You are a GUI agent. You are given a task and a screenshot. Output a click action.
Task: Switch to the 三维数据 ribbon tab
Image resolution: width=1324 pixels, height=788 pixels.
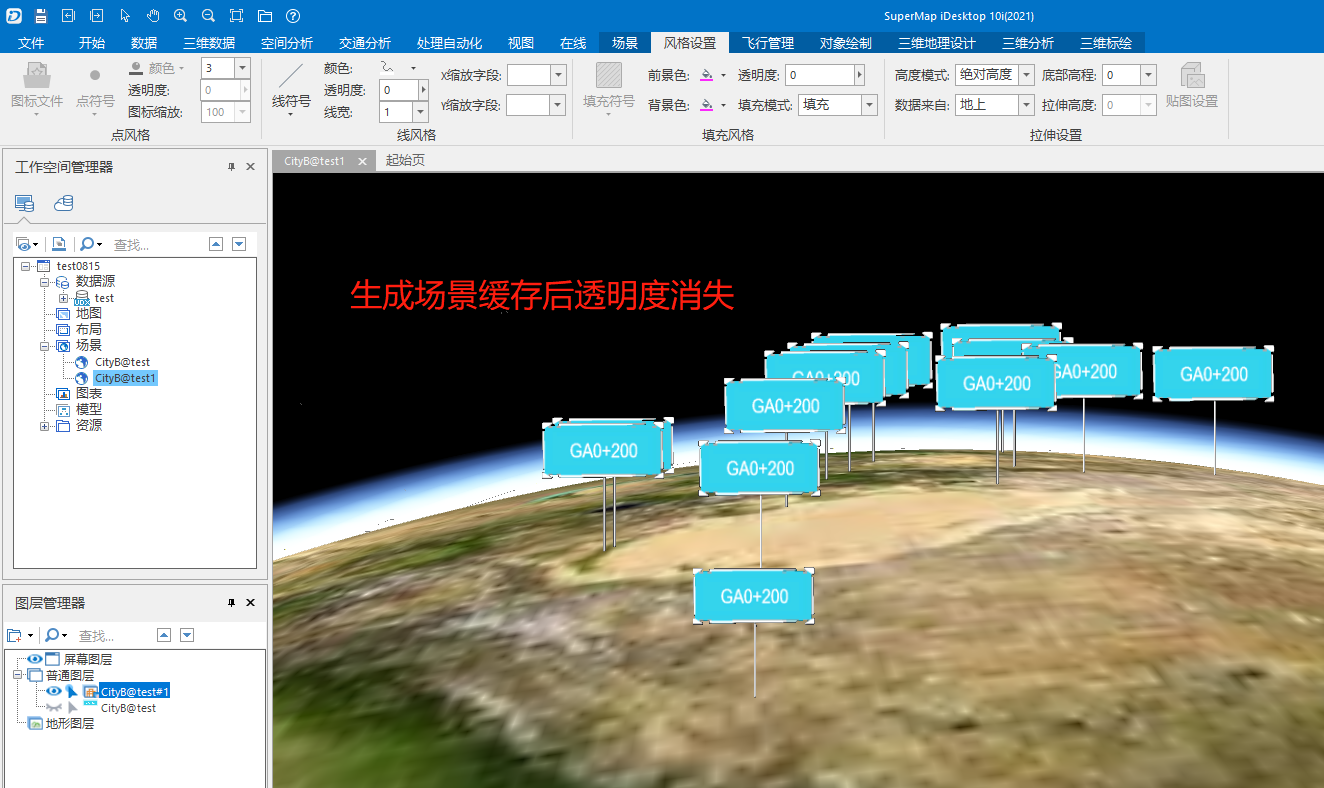tap(209, 43)
